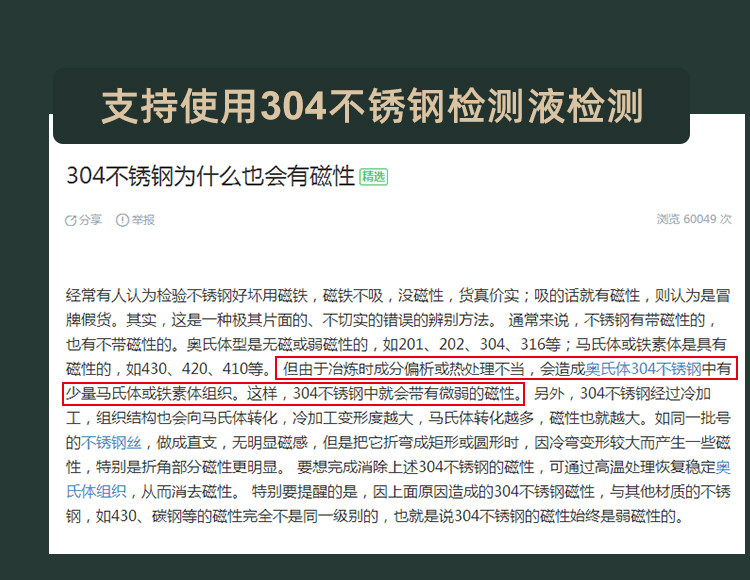Image resolution: width=750 pixels, height=580 pixels.
Task: Click the article title 304不锈钢为什么也会有磁性
Action: (210, 176)
